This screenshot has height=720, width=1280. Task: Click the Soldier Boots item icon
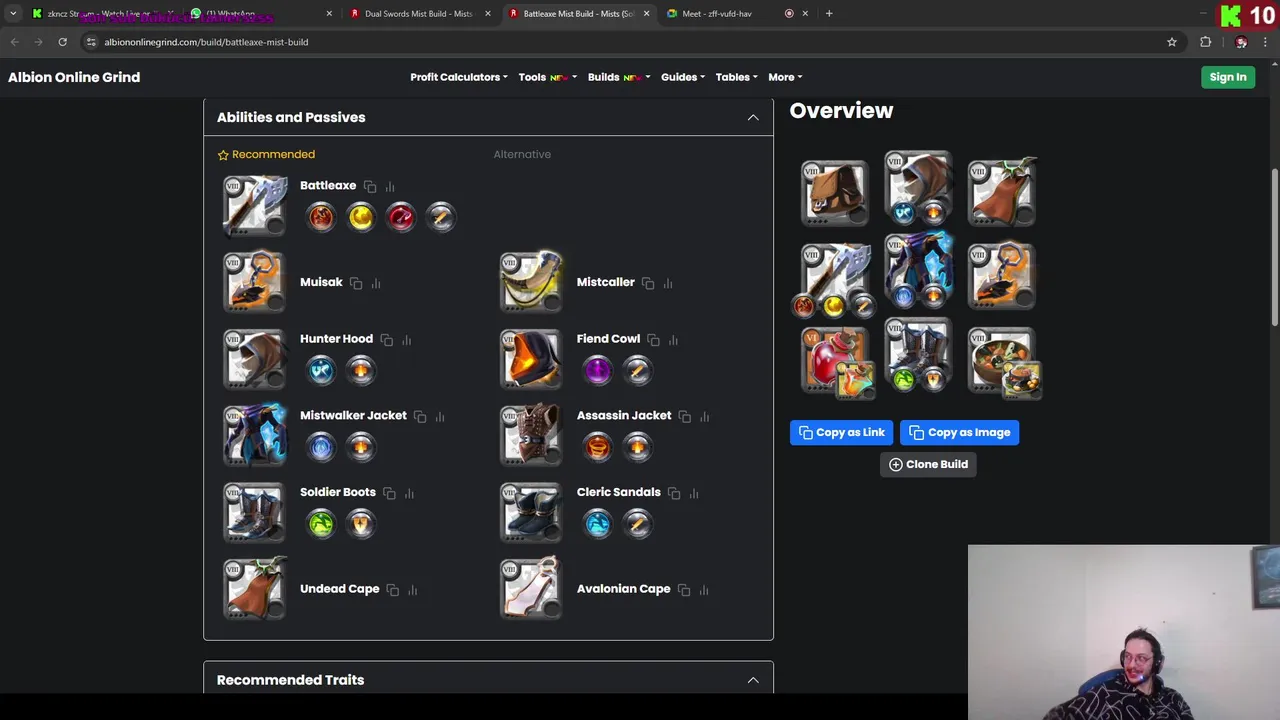(255, 512)
